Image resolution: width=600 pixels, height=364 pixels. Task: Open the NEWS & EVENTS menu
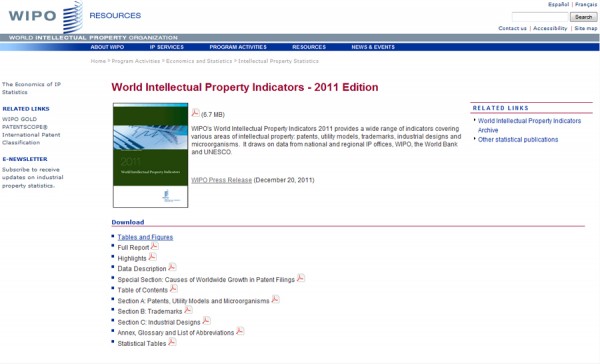click(373, 47)
